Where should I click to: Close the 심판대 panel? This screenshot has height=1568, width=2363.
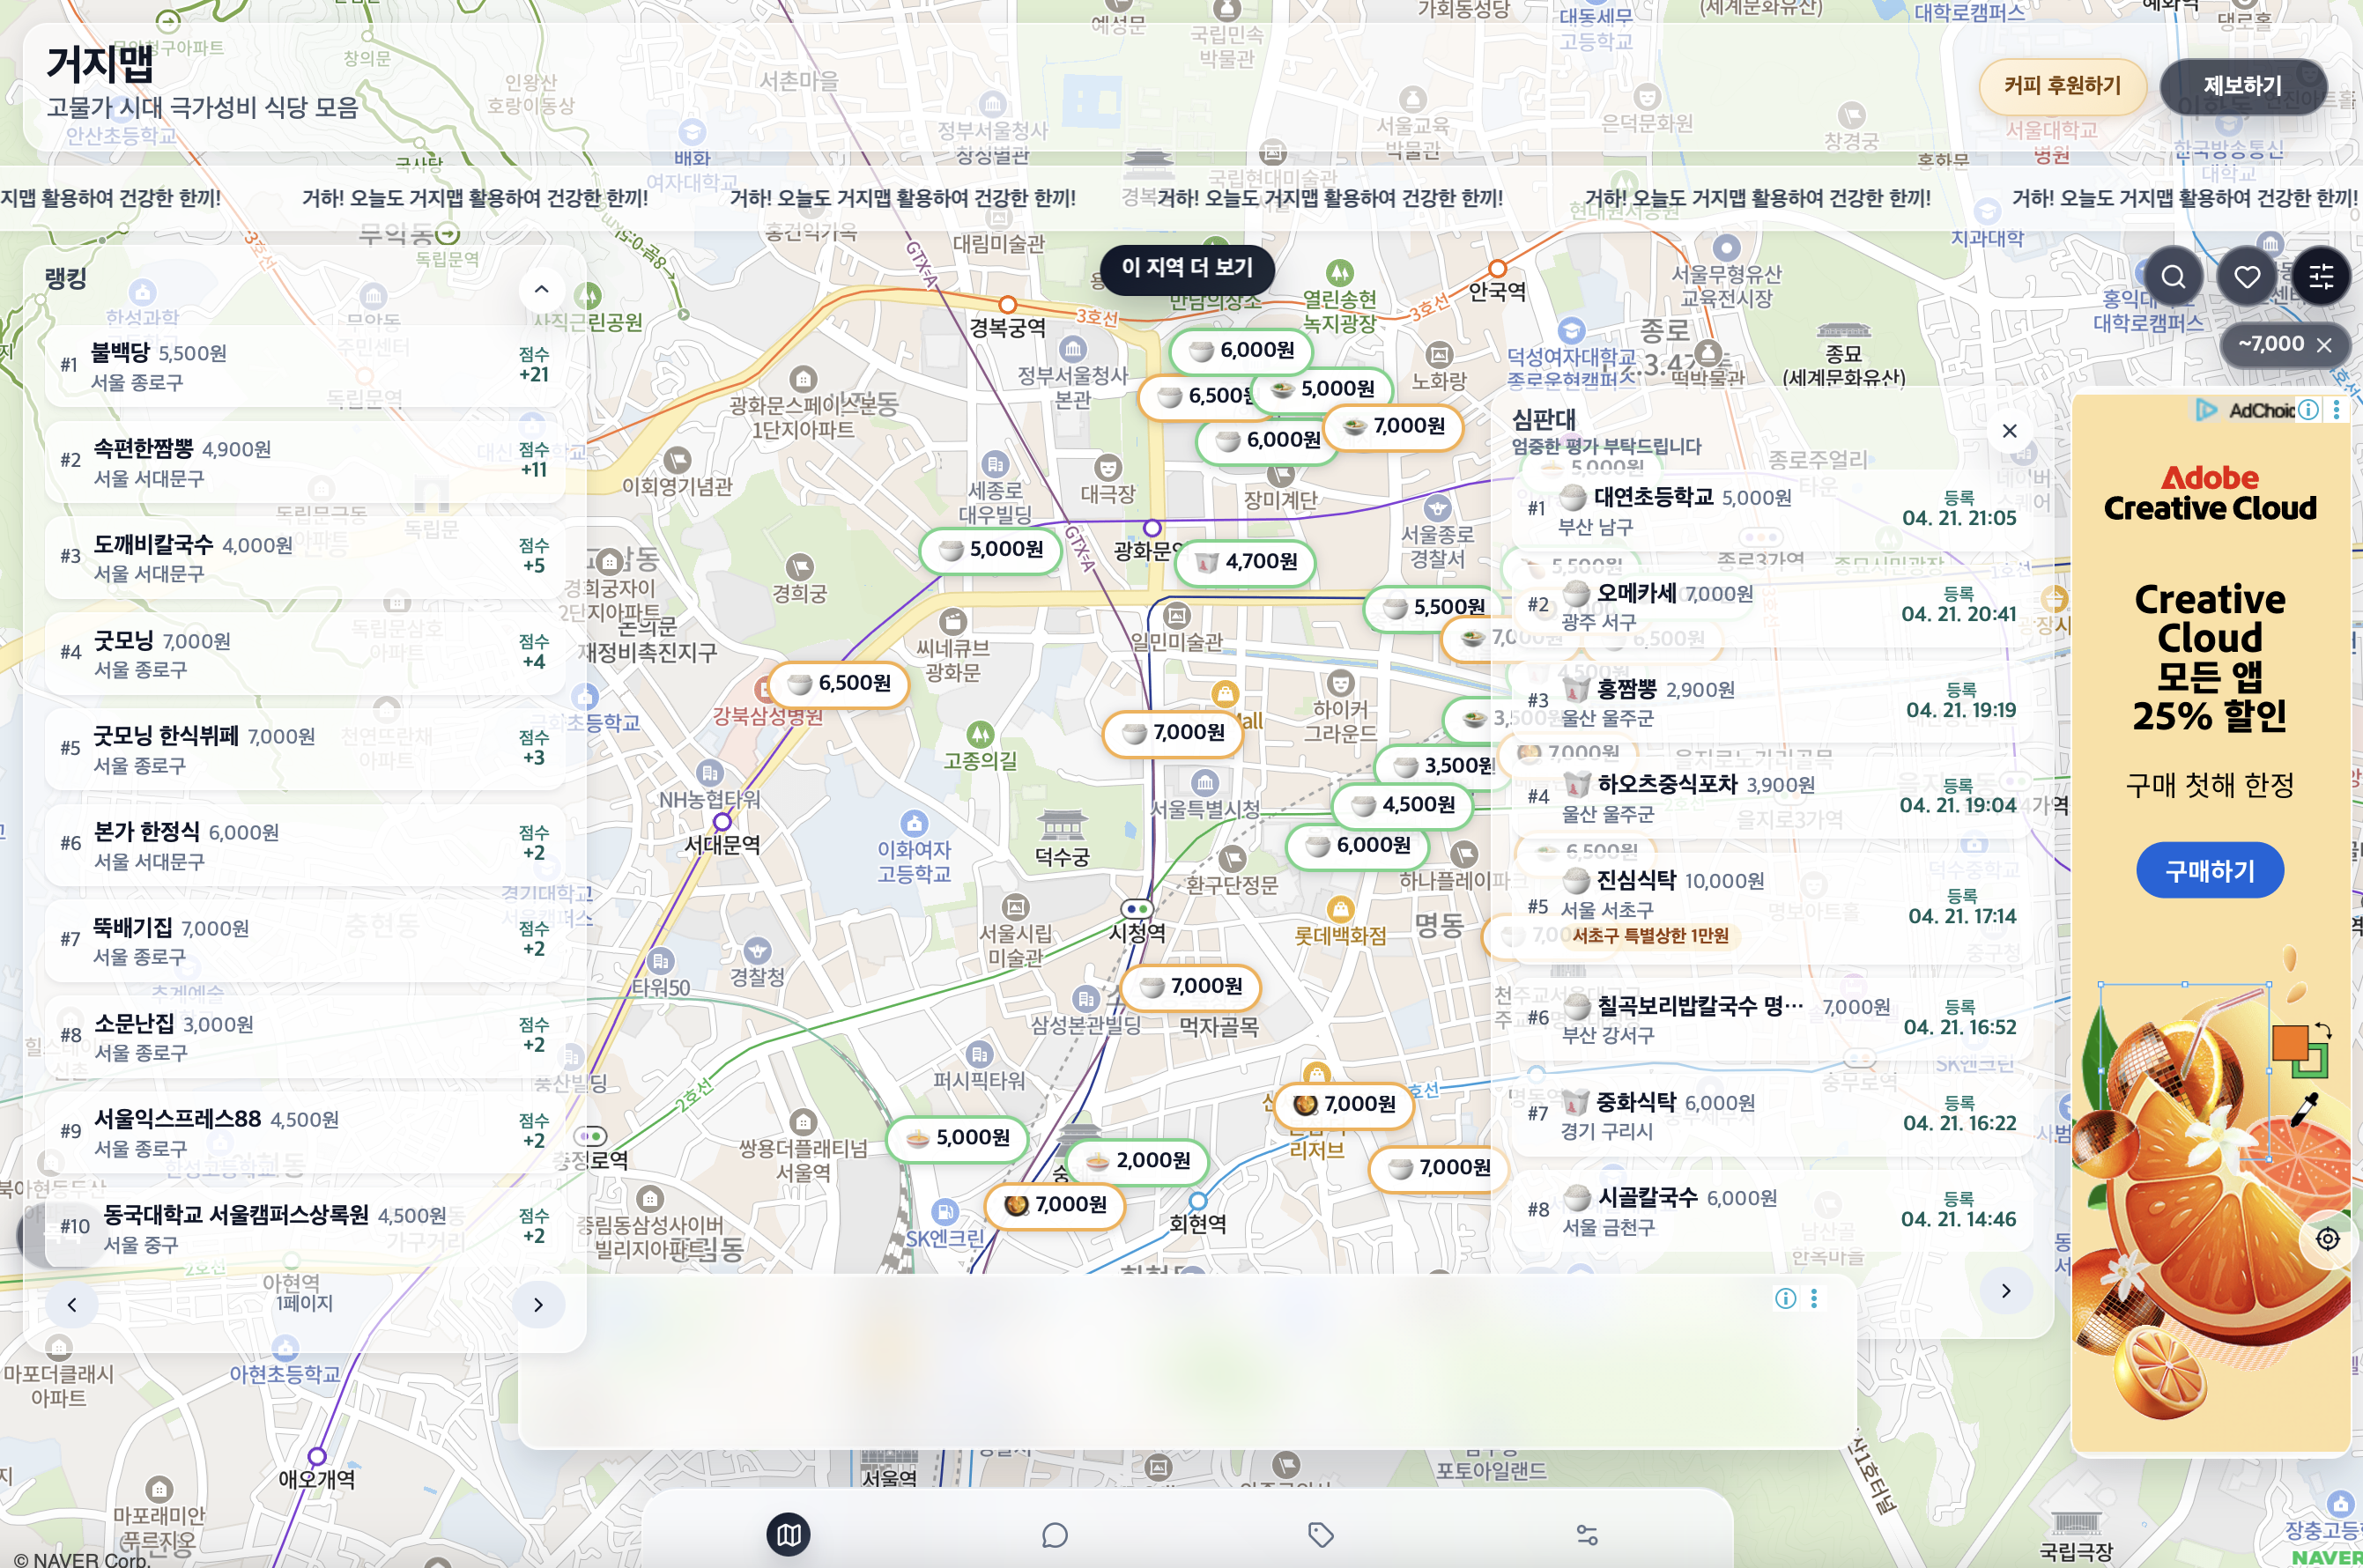pos(2010,431)
